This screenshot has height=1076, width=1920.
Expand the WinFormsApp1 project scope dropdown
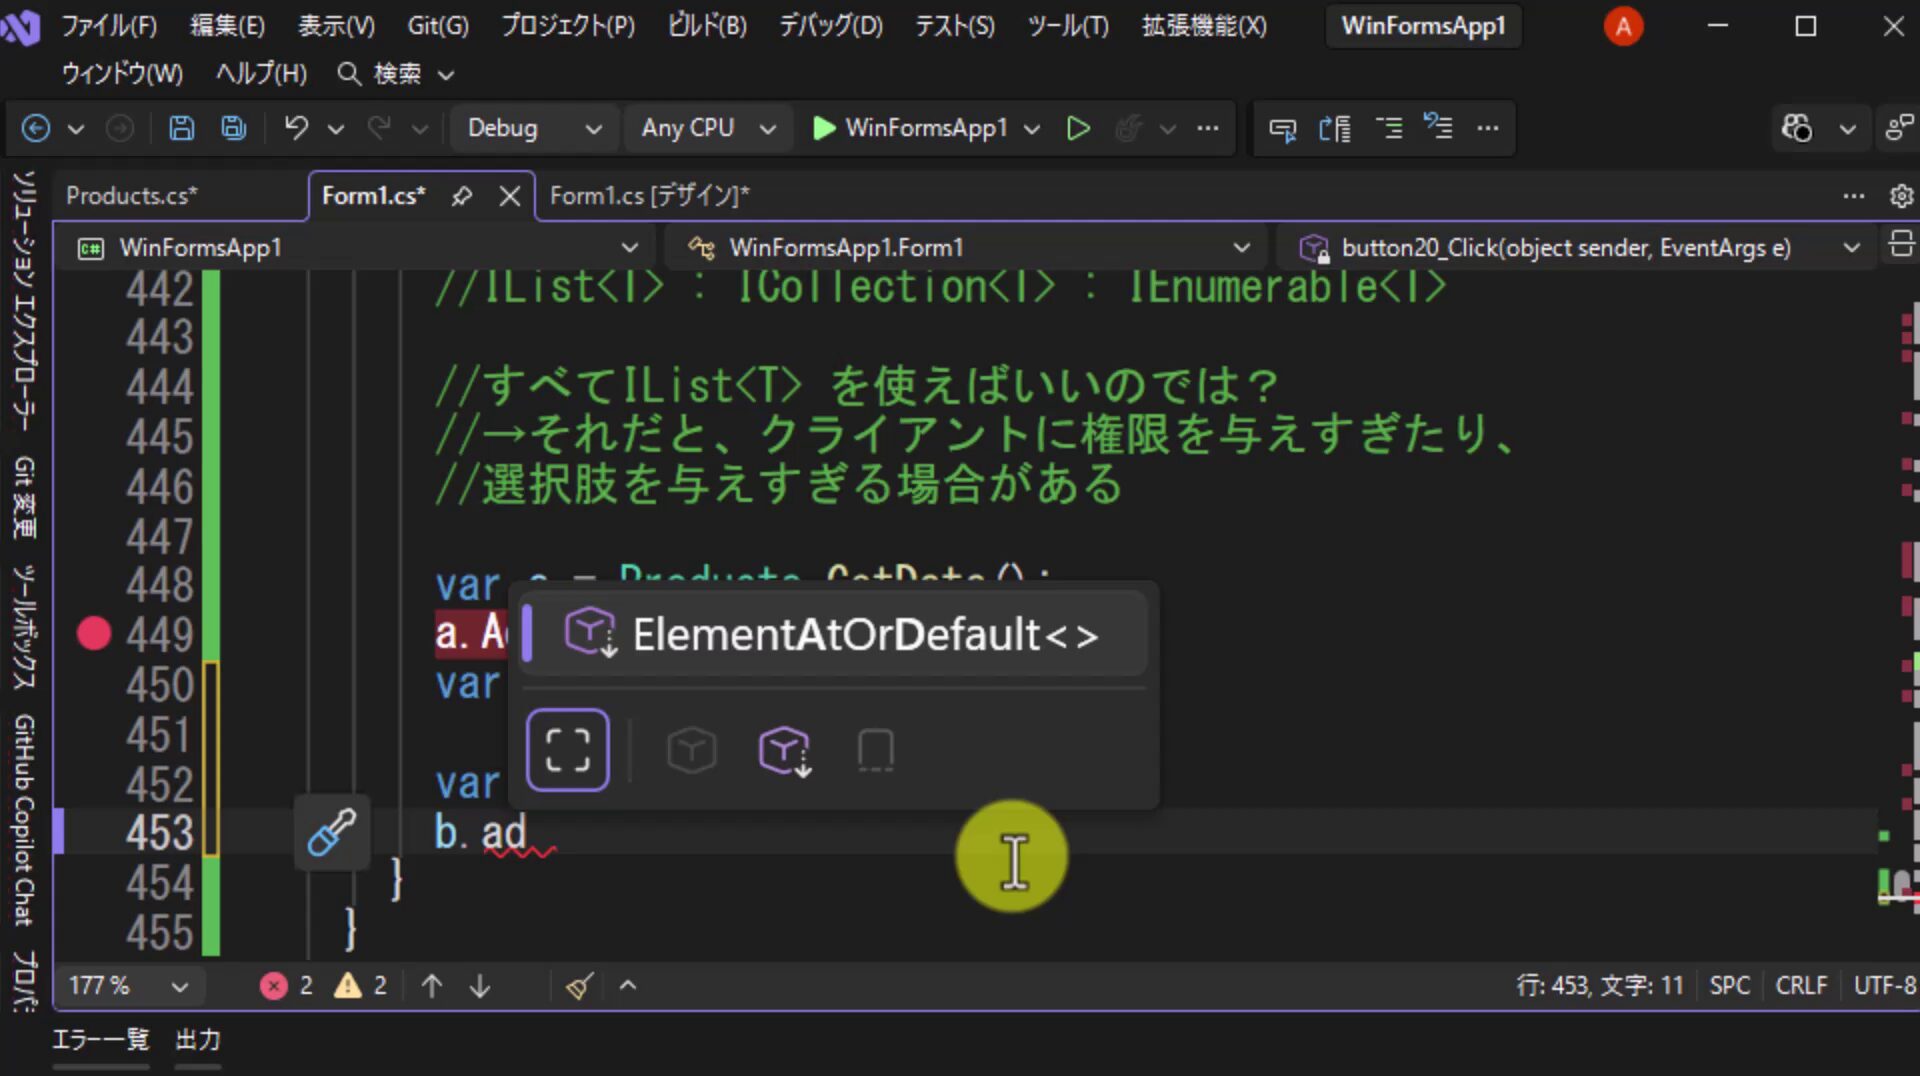630,247
